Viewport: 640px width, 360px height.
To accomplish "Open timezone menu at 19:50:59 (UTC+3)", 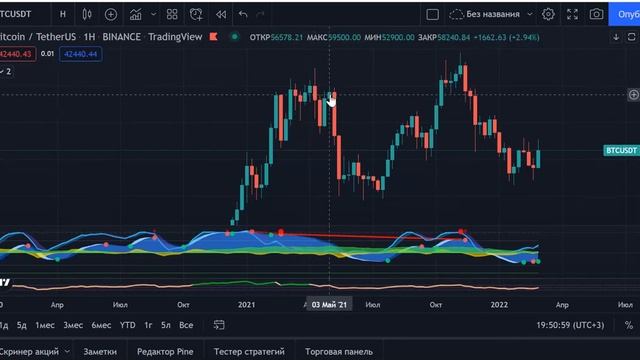I will point(570,325).
